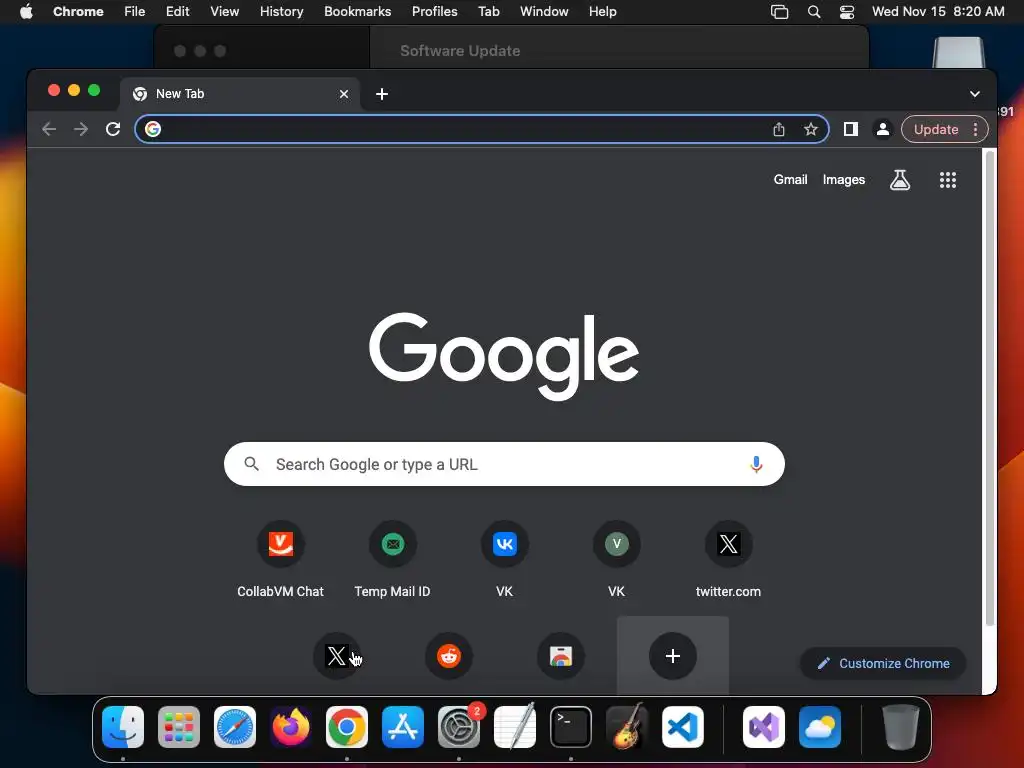Open the Apple menu
This screenshot has width=1024, height=768.
point(26,11)
